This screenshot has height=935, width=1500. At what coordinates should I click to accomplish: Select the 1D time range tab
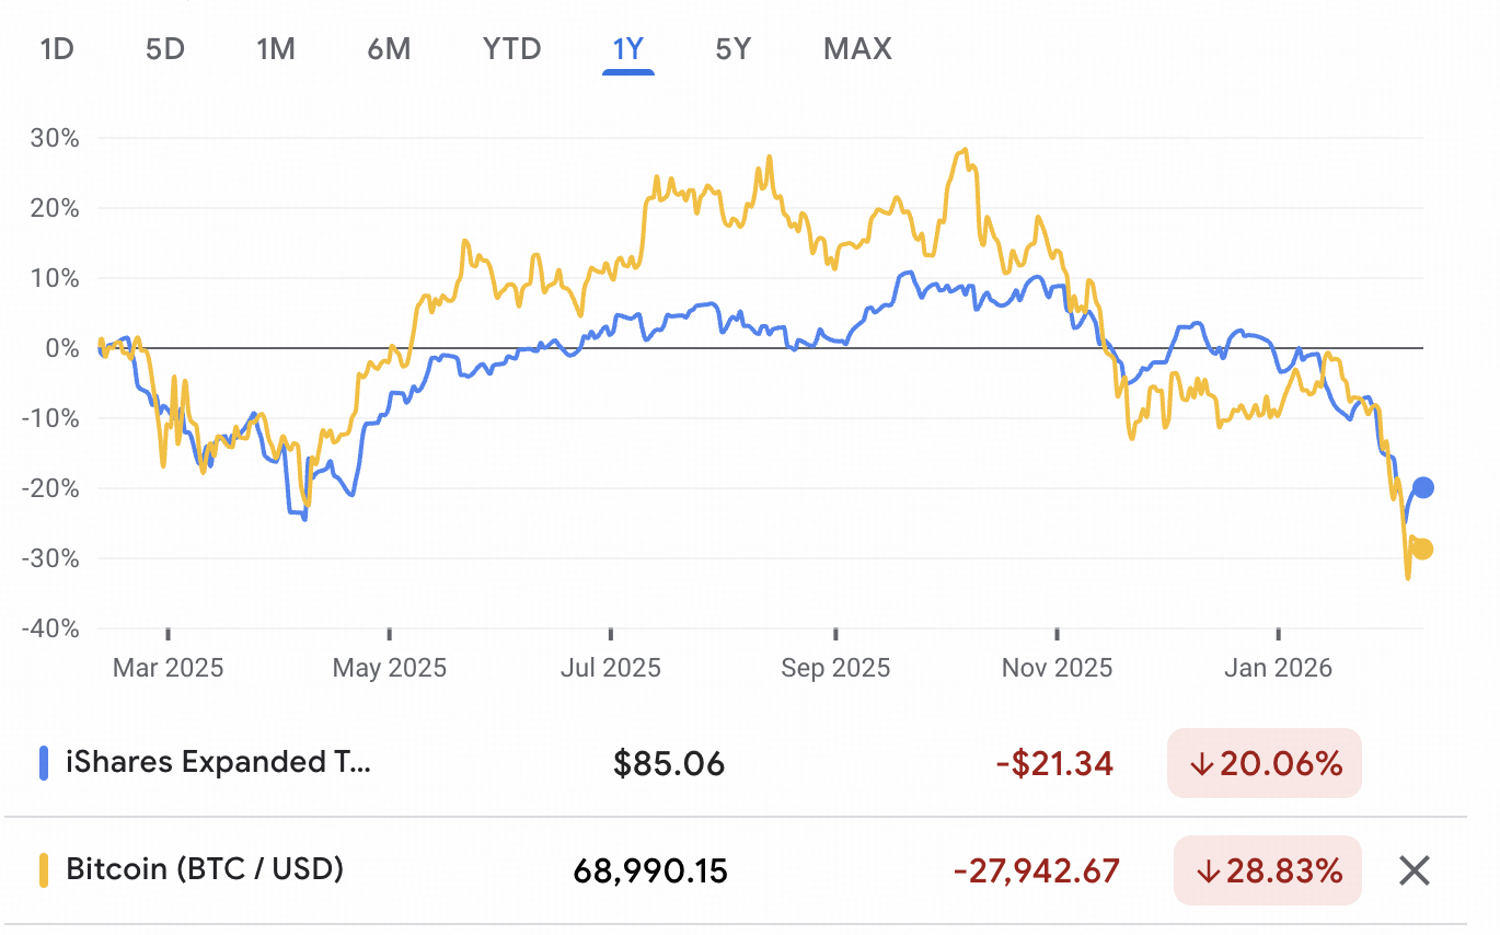(x=57, y=49)
